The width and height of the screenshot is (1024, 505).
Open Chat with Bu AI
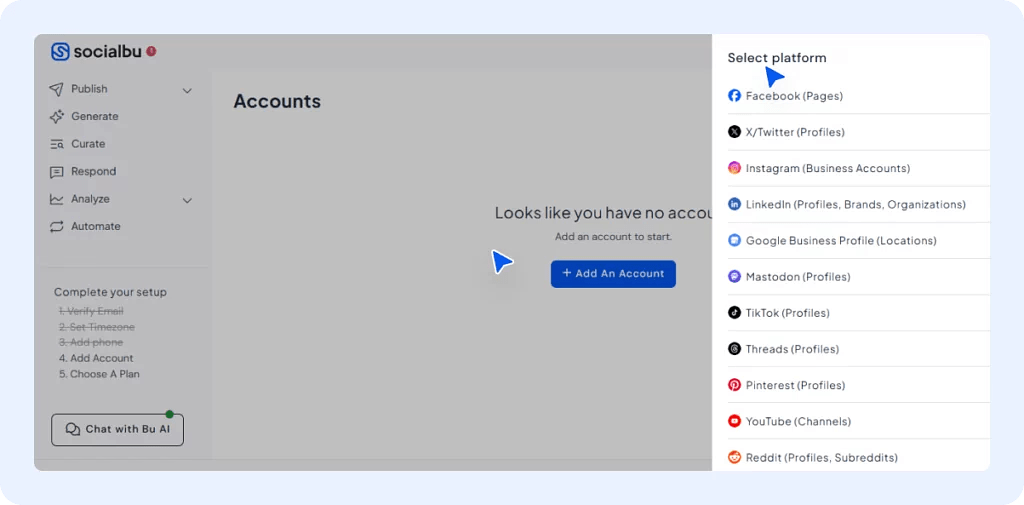[117, 429]
